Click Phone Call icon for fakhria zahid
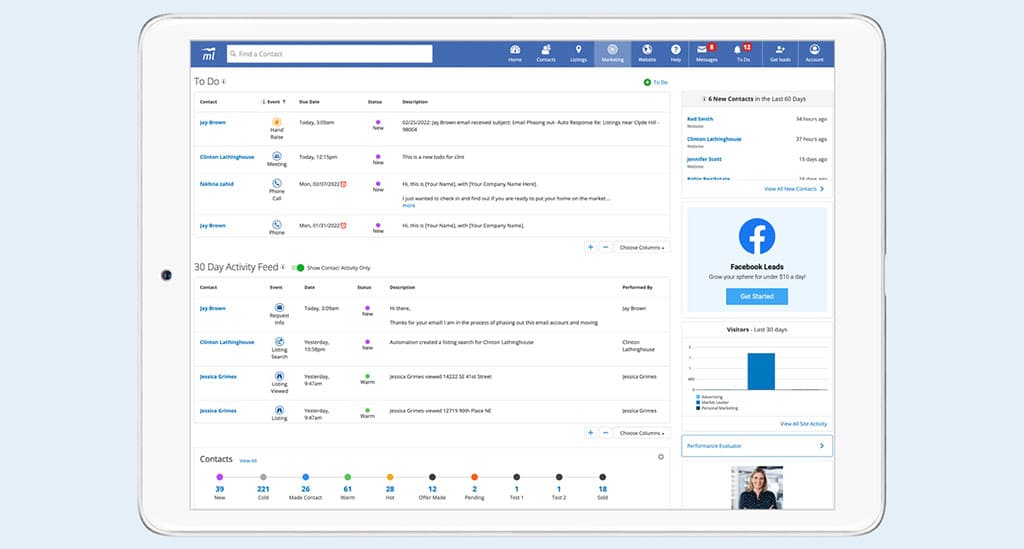 [277, 183]
